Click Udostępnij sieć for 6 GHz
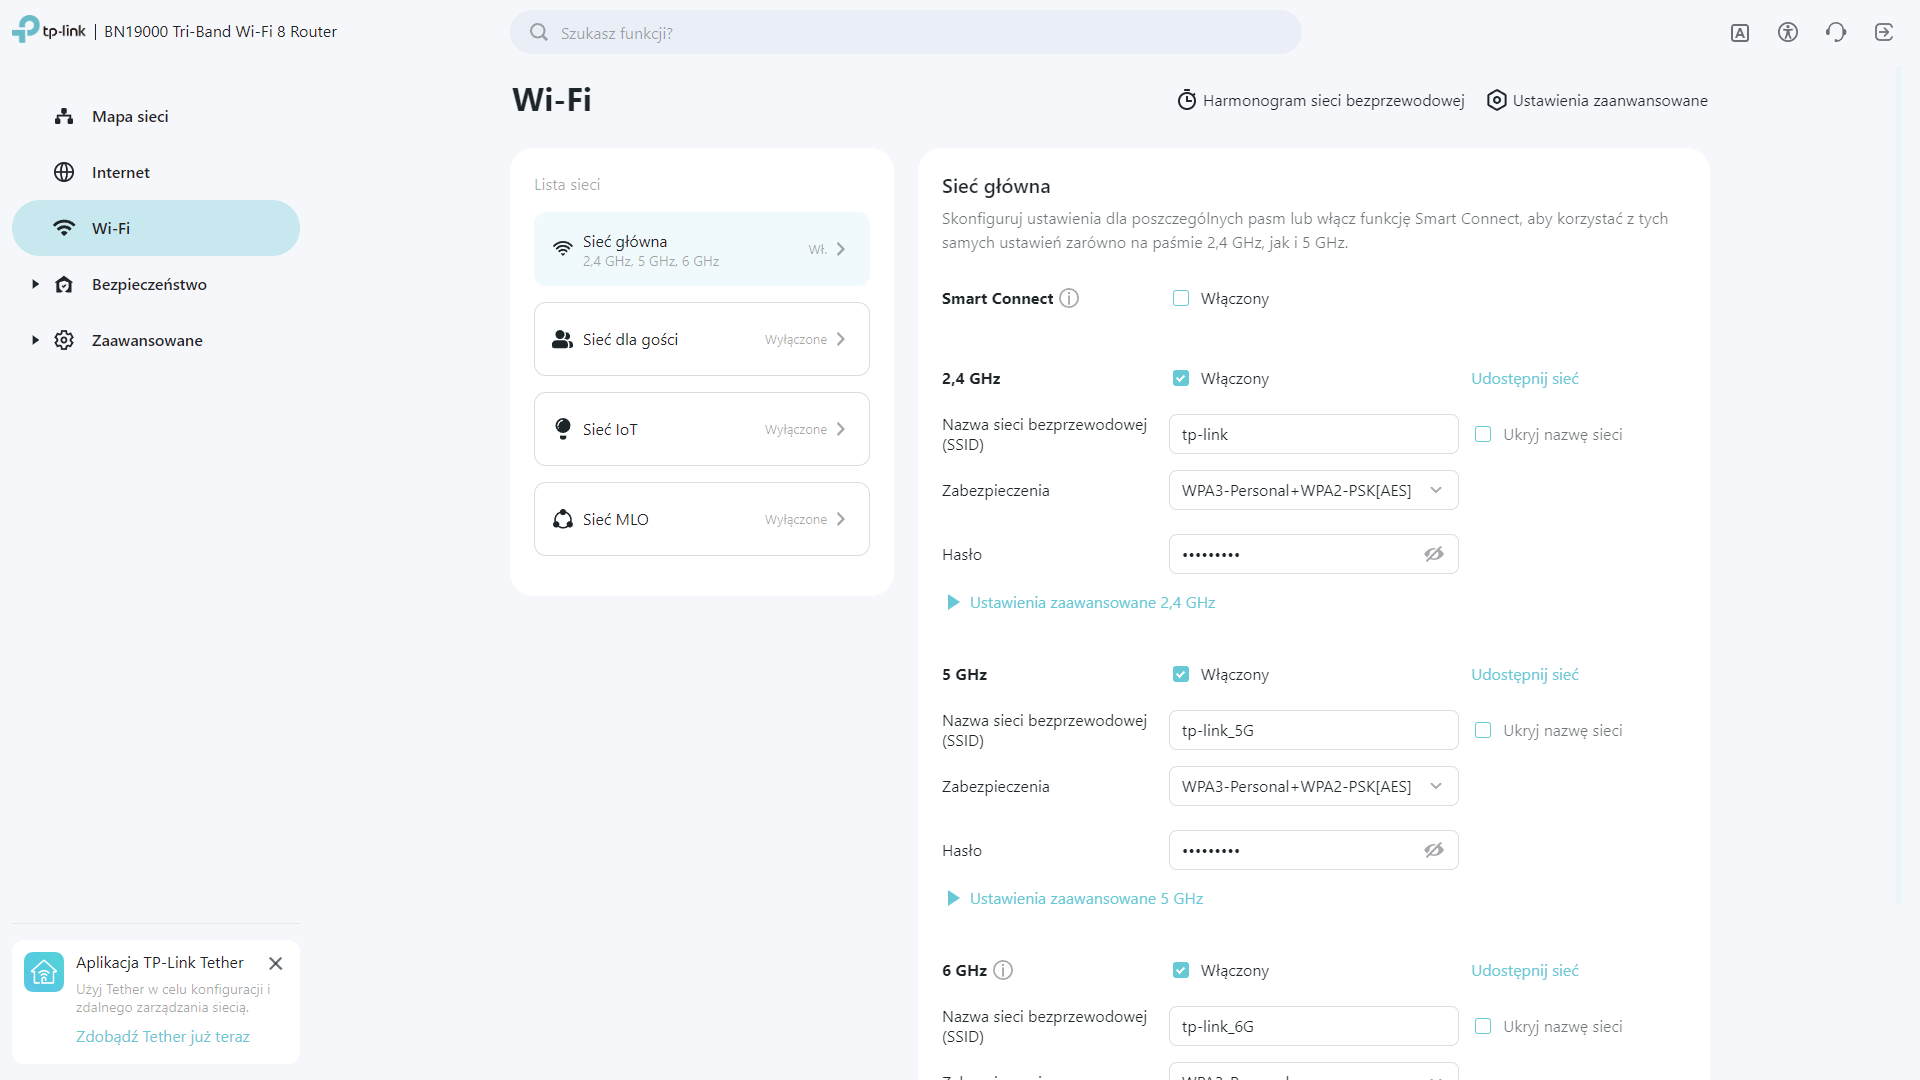The image size is (1920, 1080). [1525, 970]
